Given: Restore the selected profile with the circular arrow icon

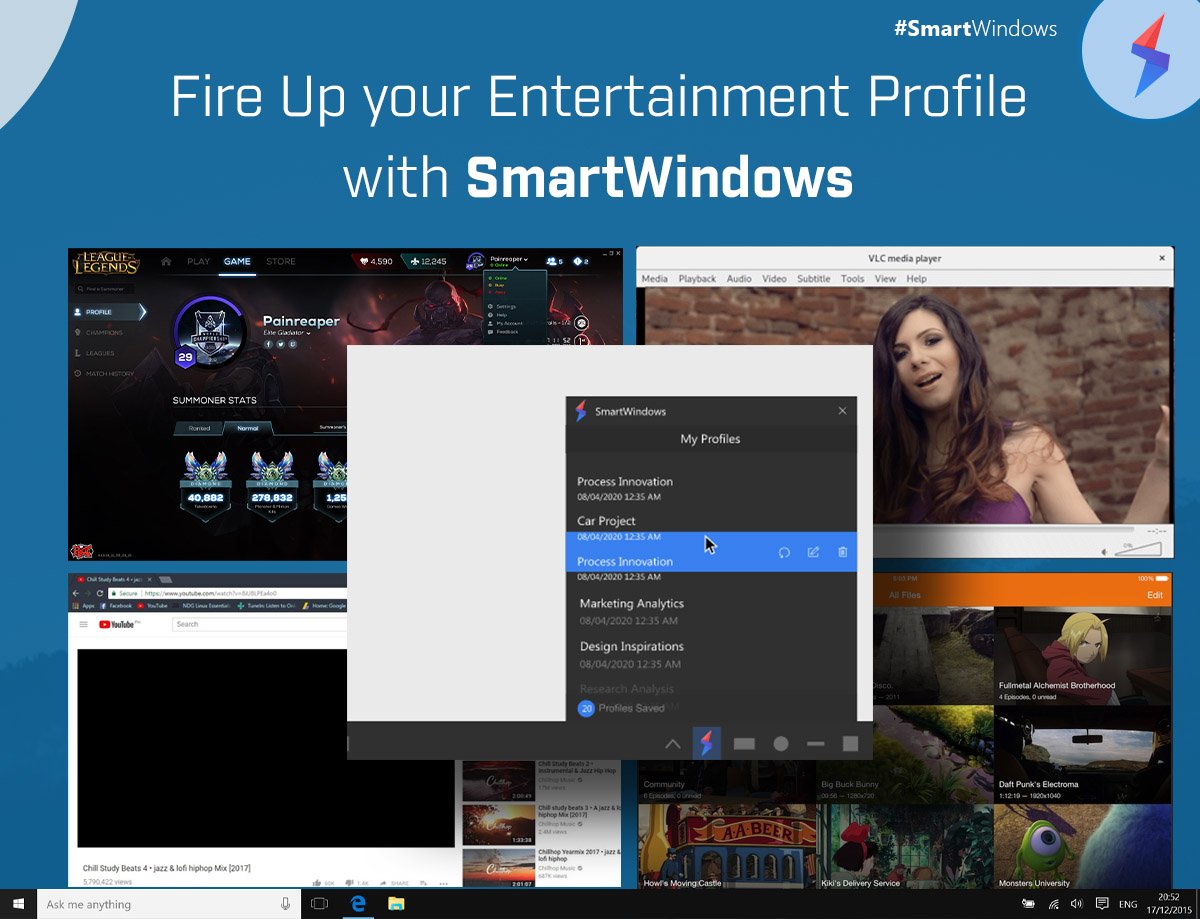Looking at the screenshot, I should 783,552.
